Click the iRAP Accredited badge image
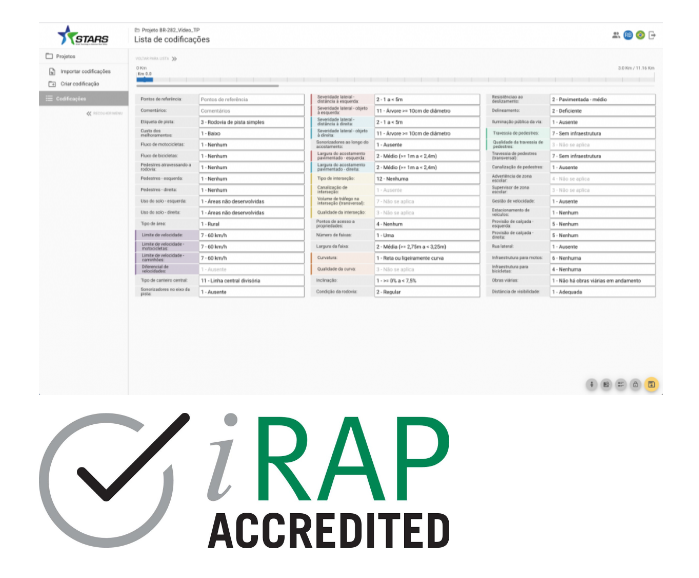 click(244, 480)
